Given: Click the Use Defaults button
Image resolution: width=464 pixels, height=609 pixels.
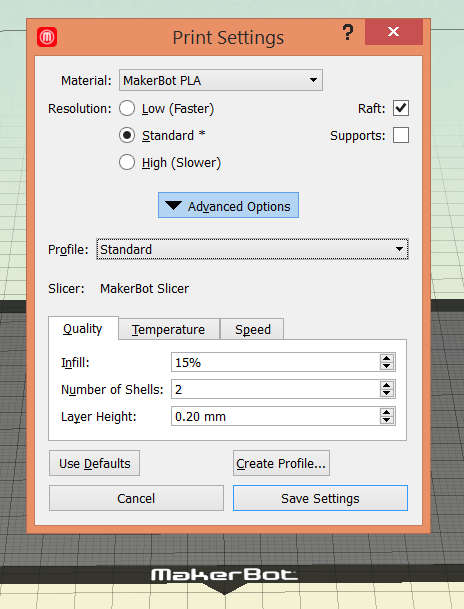Looking at the screenshot, I should [94, 463].
